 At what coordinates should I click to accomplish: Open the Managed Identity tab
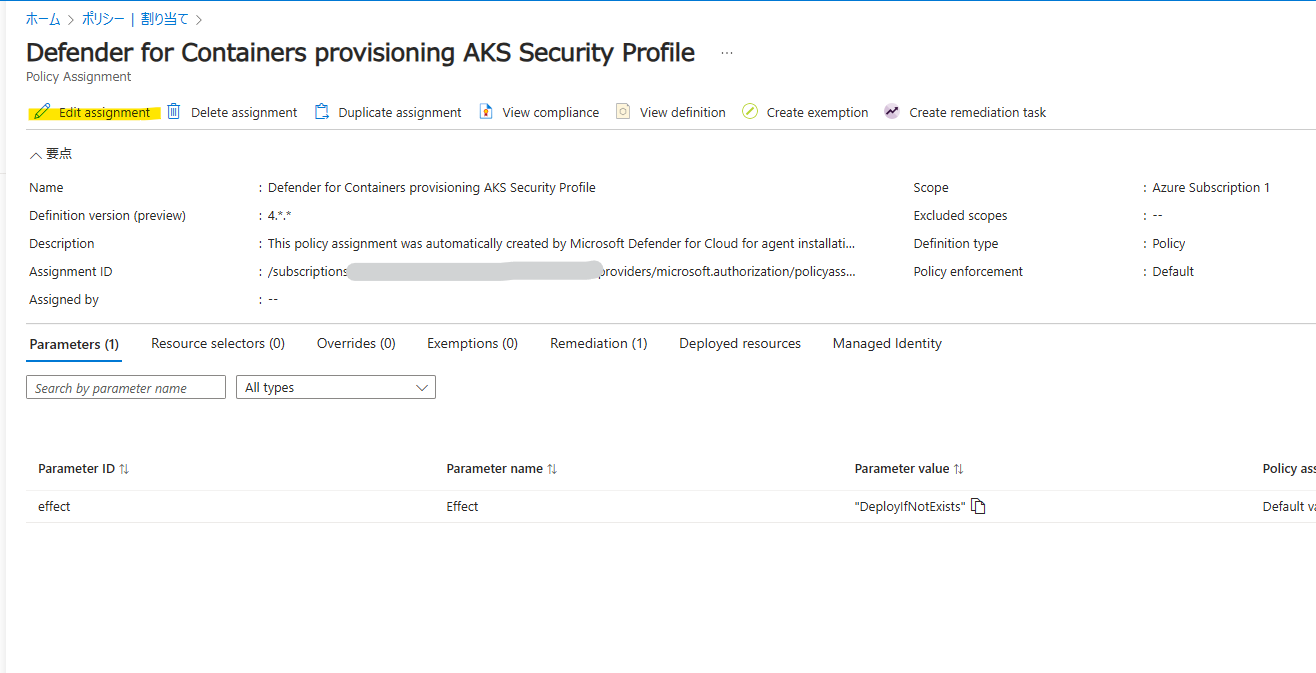coord(887,343)
